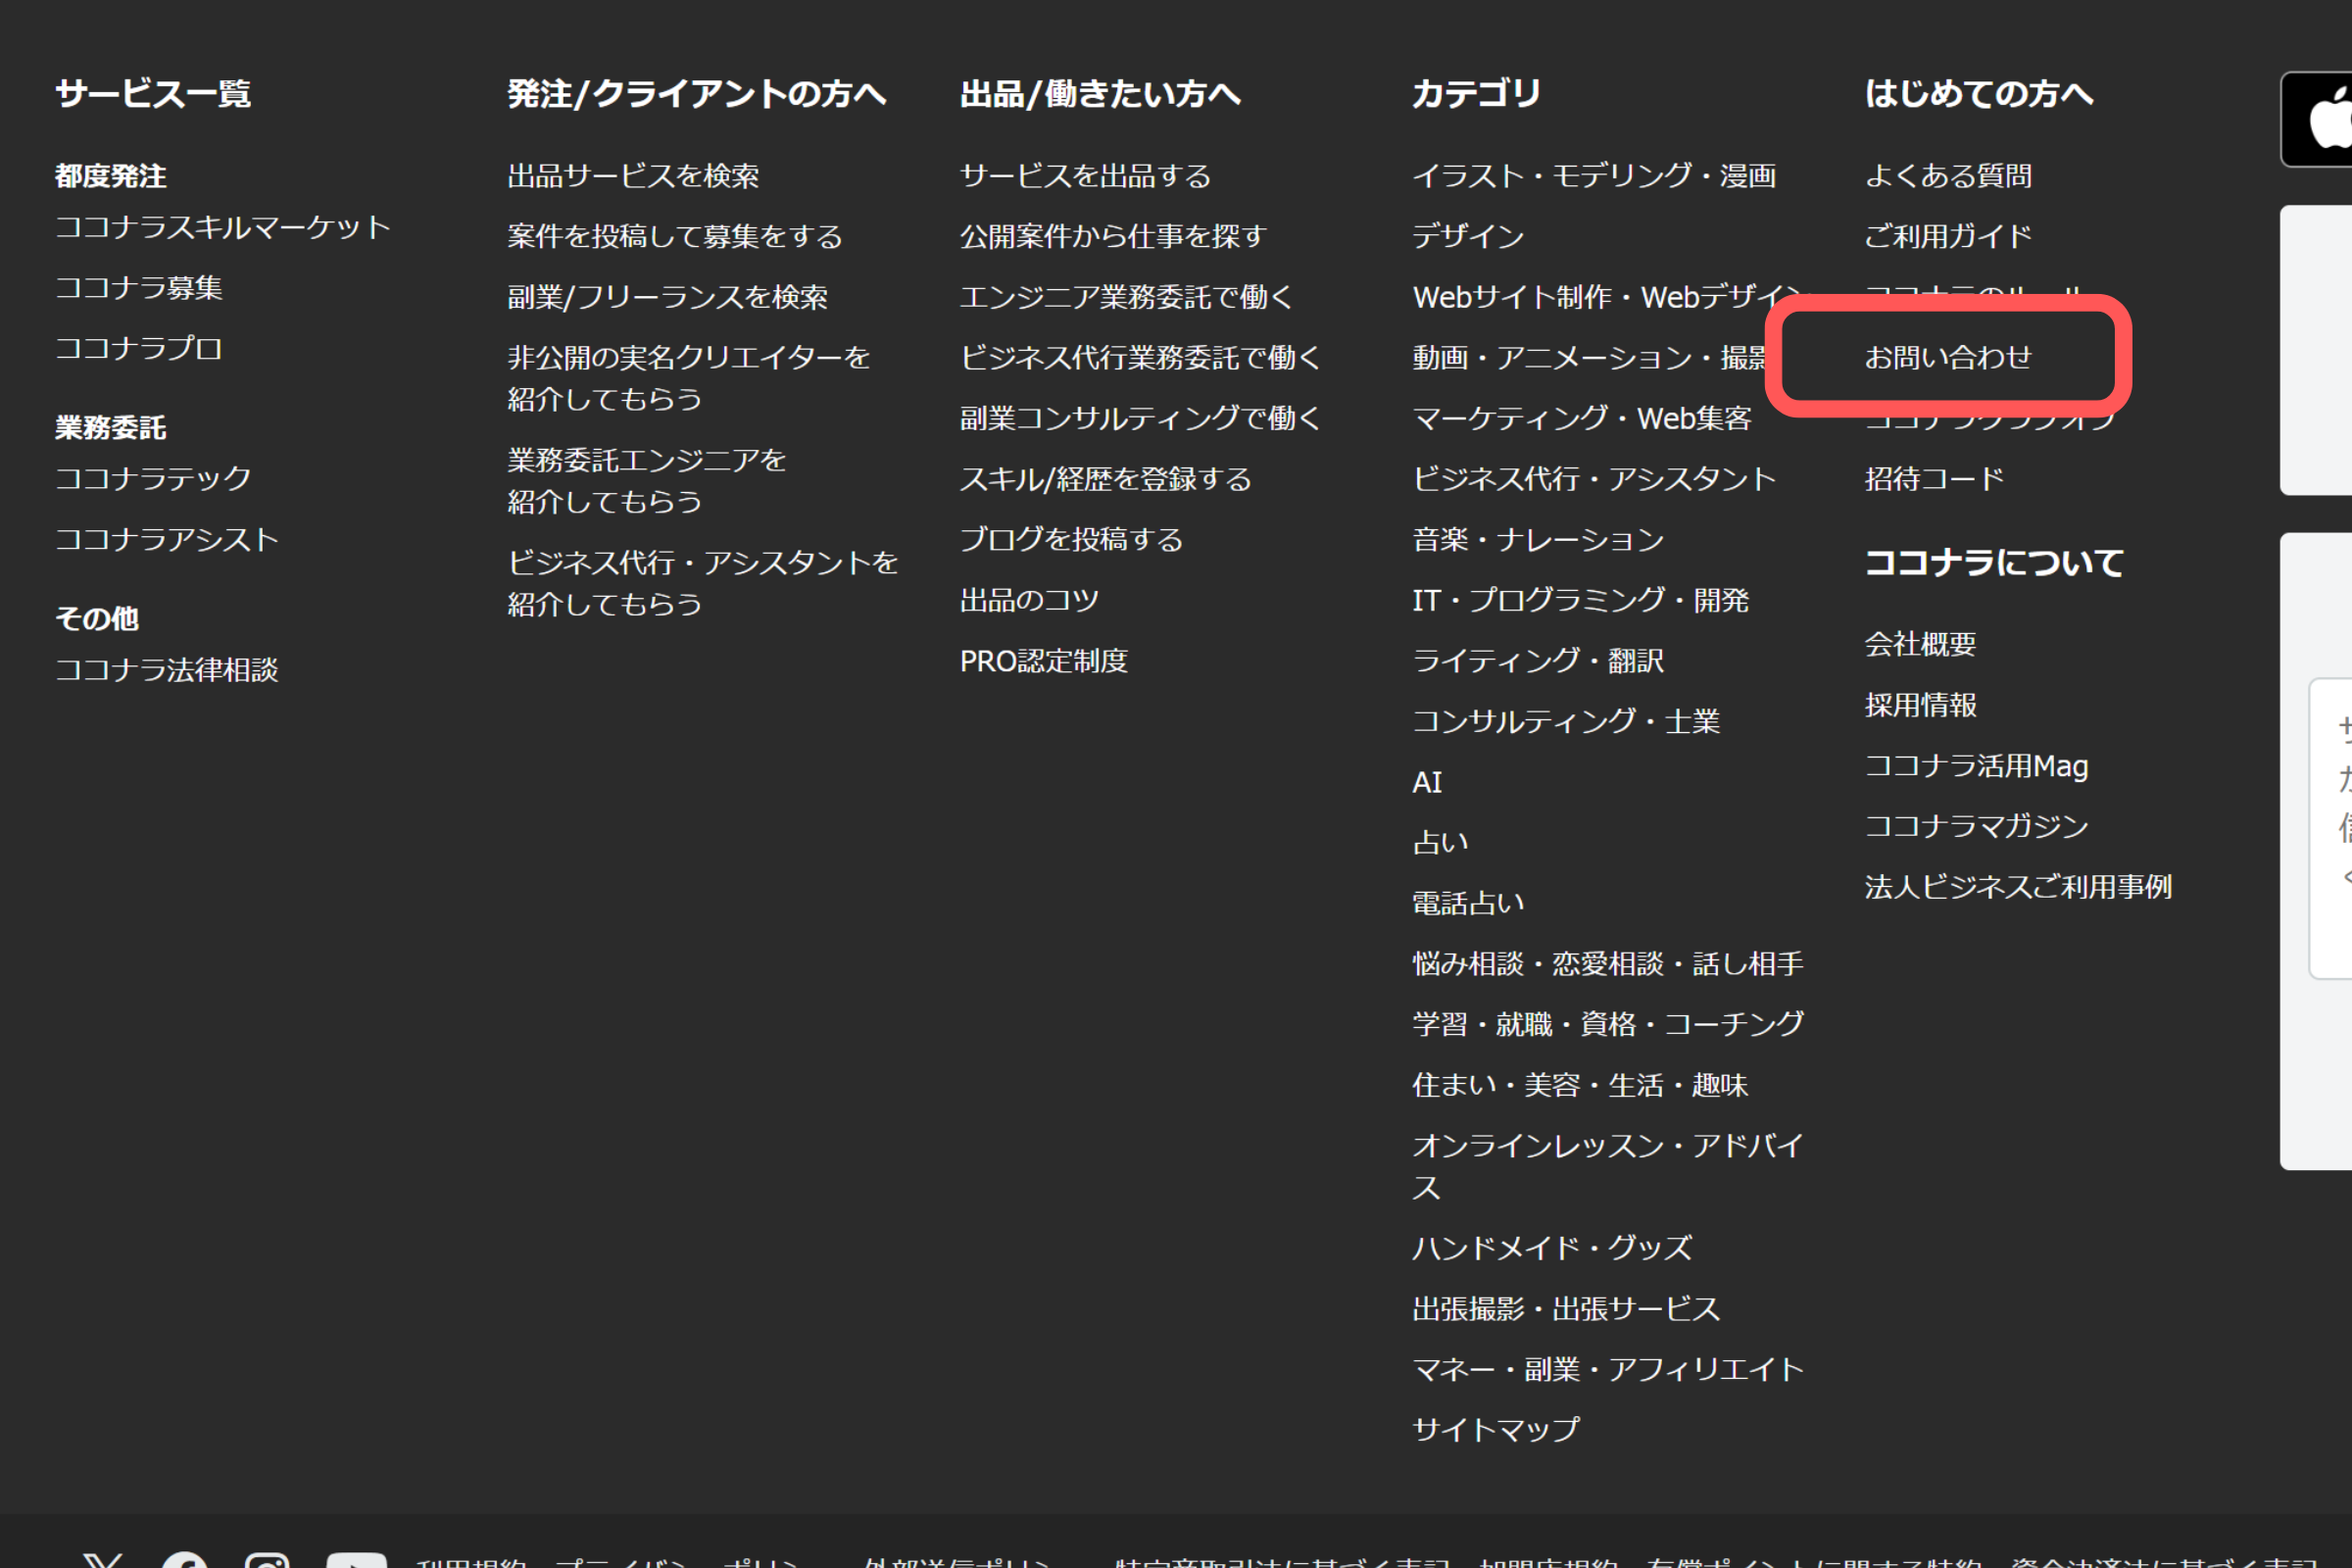Browse マネー・副業・アフィリエイト

point(1608,1369)
